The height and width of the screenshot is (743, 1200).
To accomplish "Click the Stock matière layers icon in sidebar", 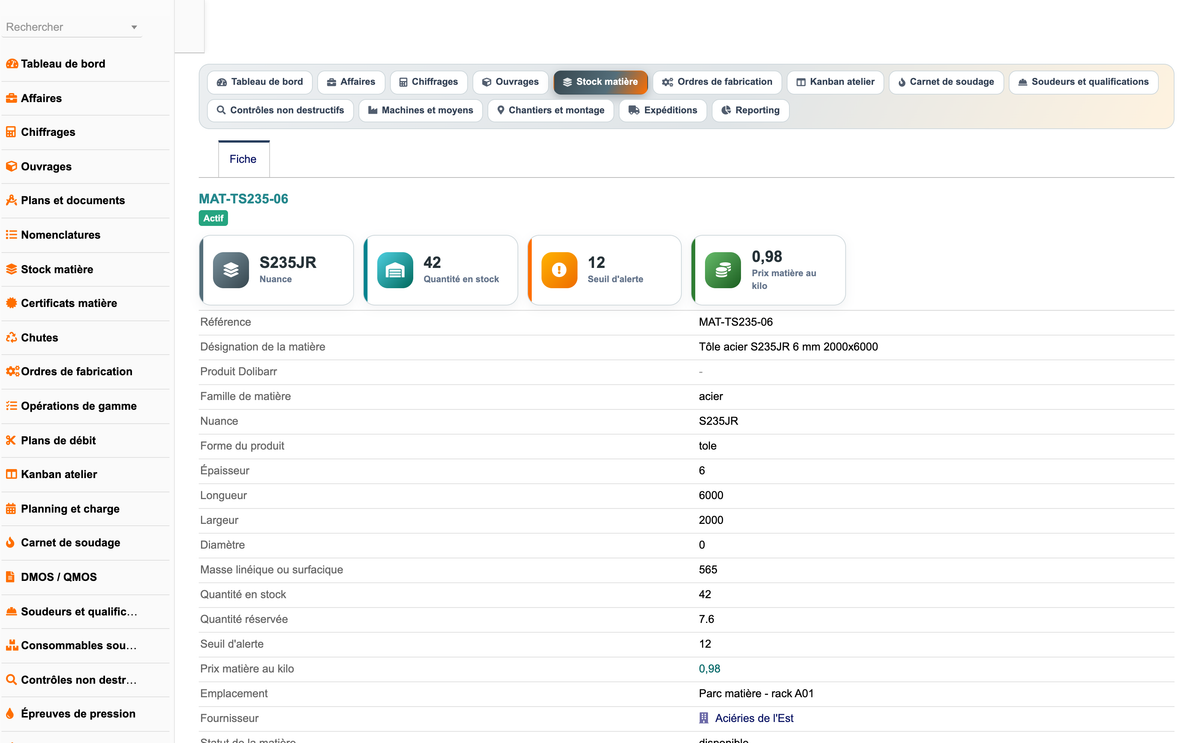I will click(x=12, y=269).
